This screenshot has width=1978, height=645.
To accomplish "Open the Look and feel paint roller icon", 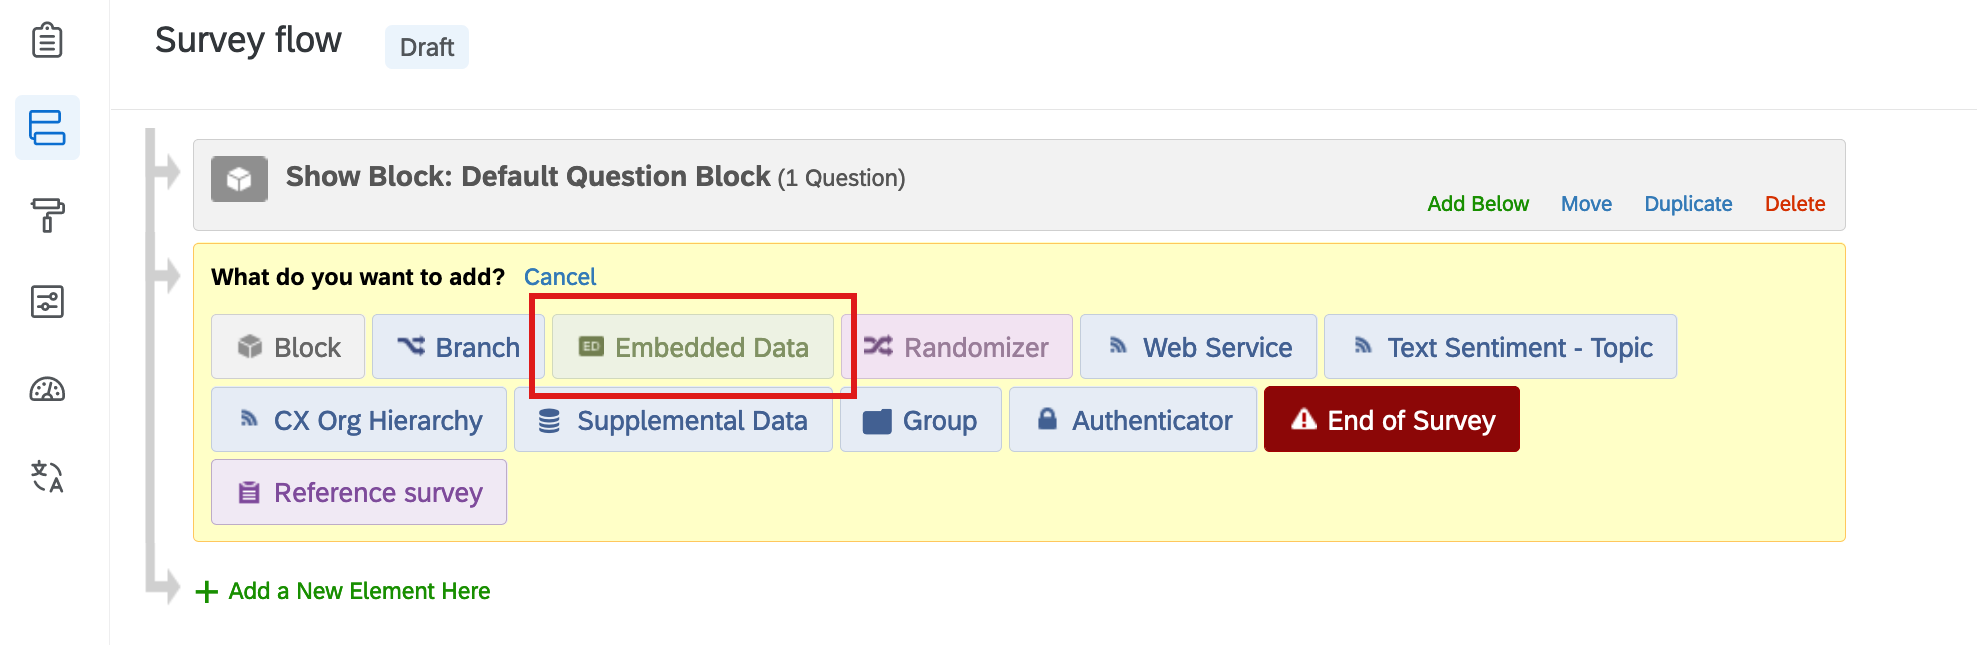I will coord(47,214).
